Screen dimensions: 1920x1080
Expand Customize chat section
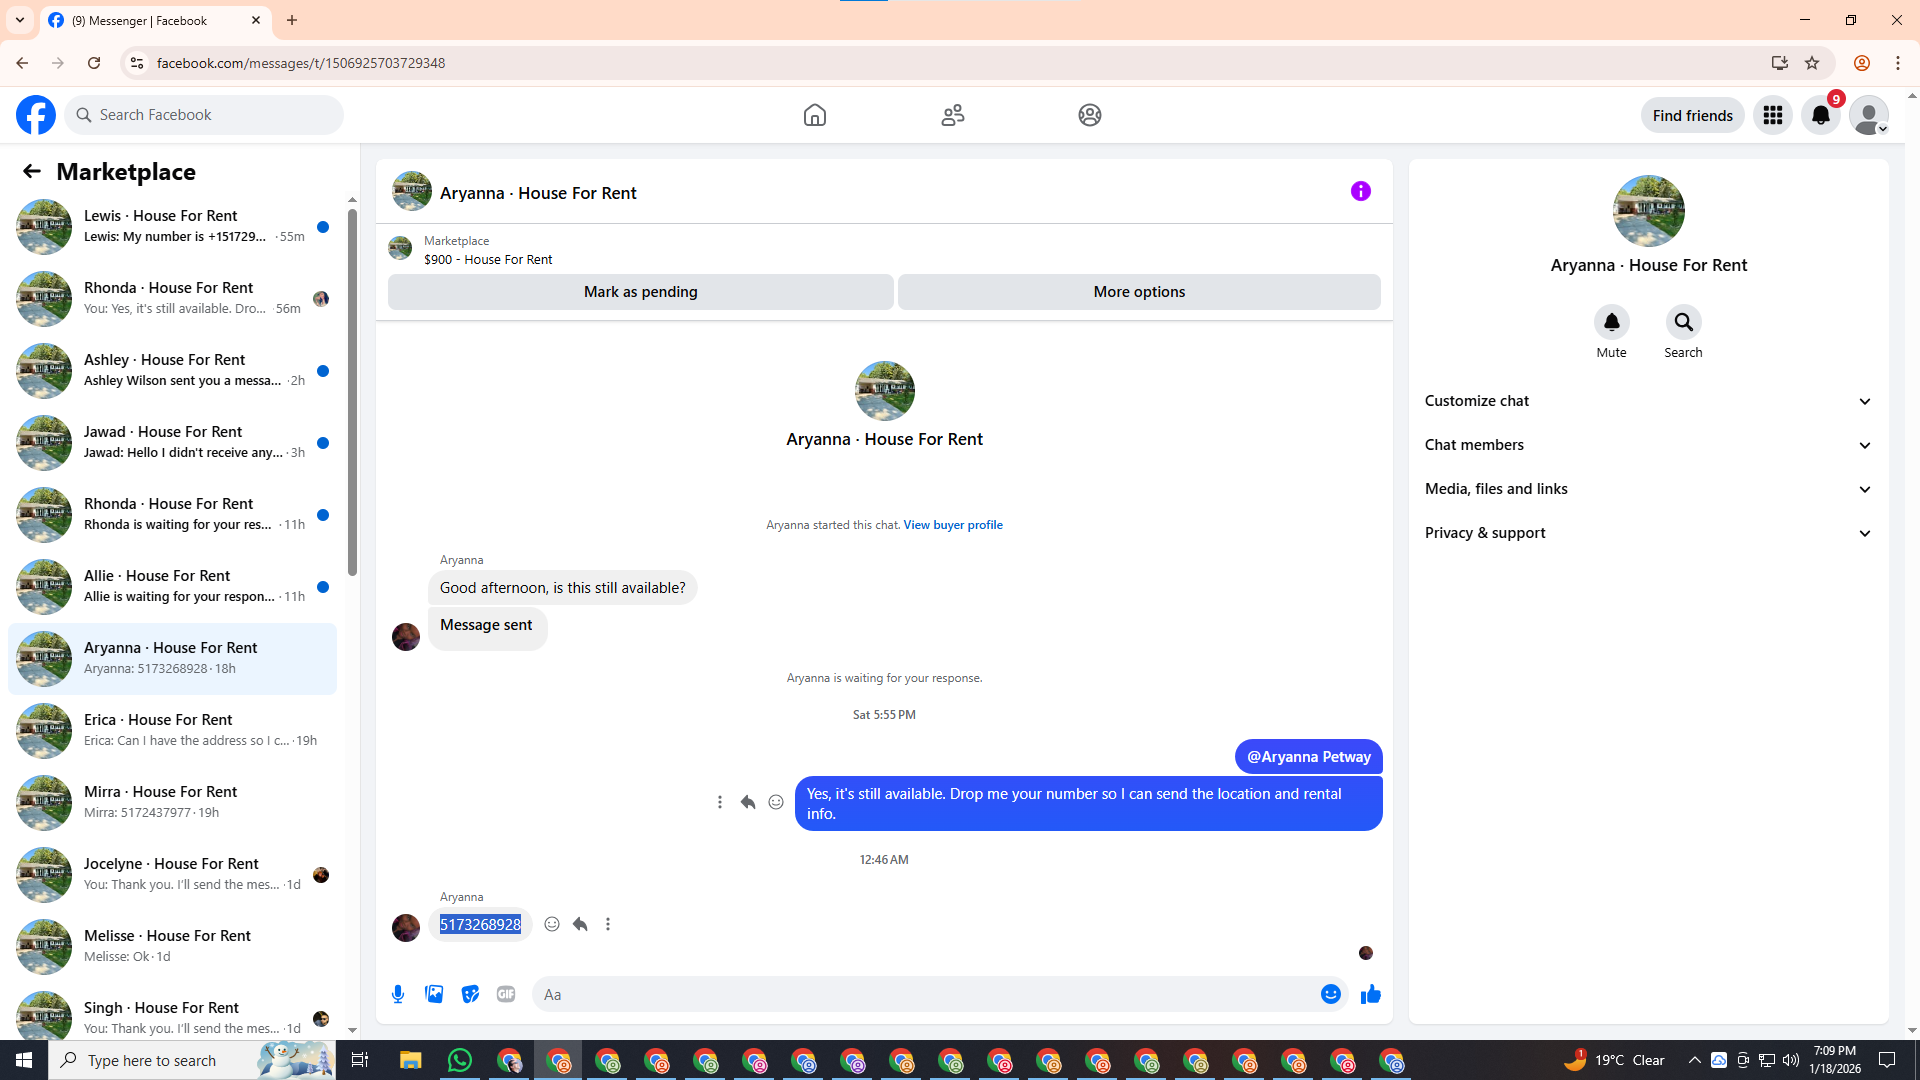[1648, 401]
